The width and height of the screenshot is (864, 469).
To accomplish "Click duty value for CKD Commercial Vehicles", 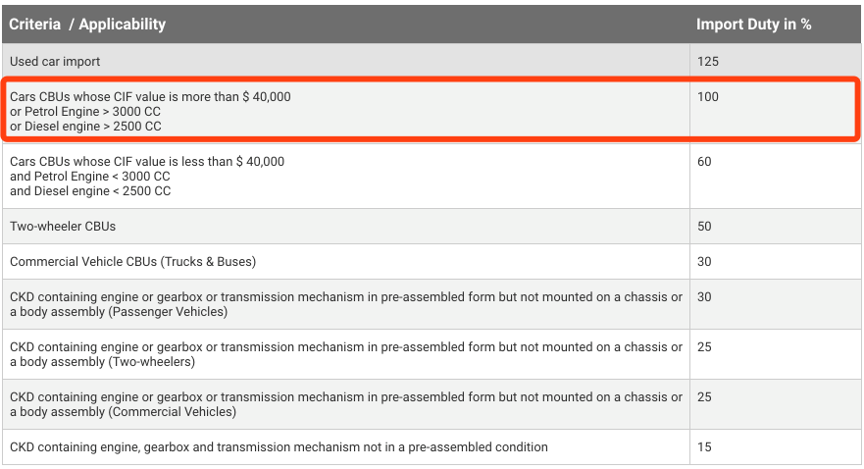I will pos(704,397).
